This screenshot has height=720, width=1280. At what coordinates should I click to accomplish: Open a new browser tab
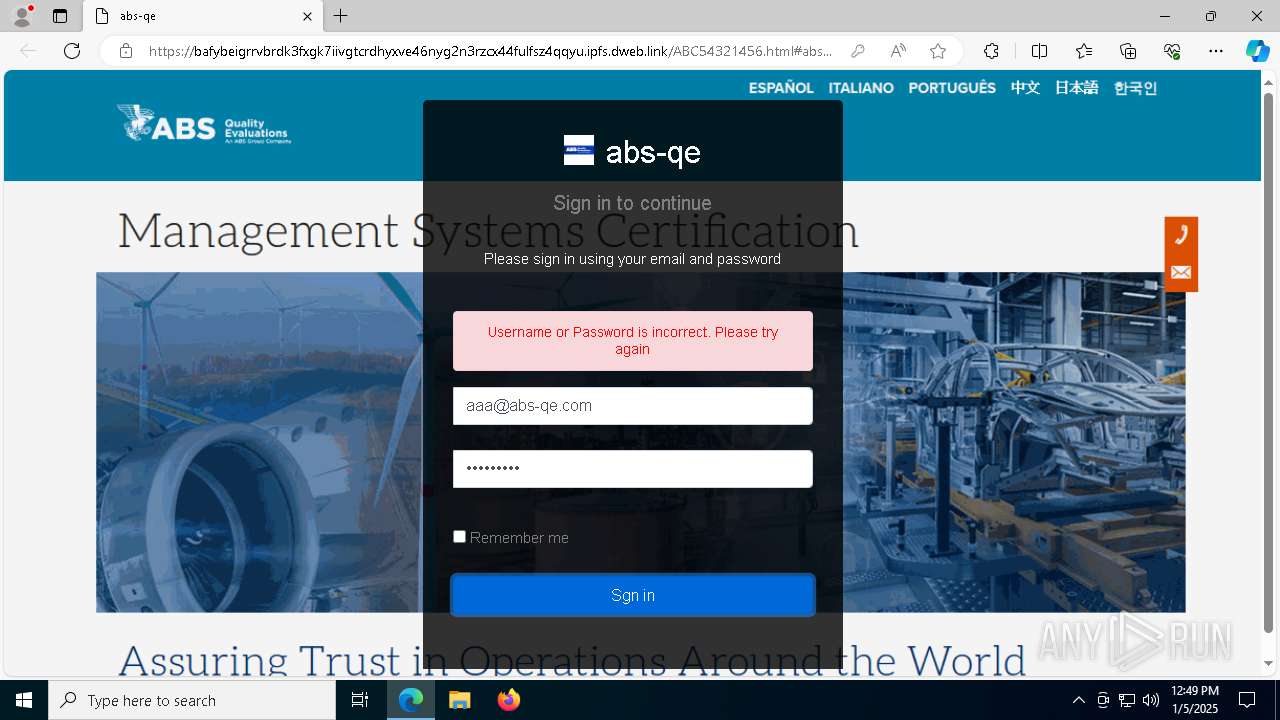[x=341, y=16]
